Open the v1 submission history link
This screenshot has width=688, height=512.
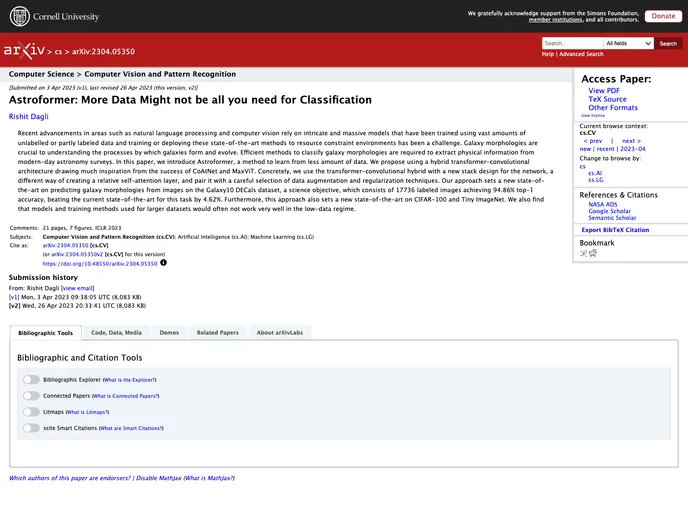(x=14, y=297)
